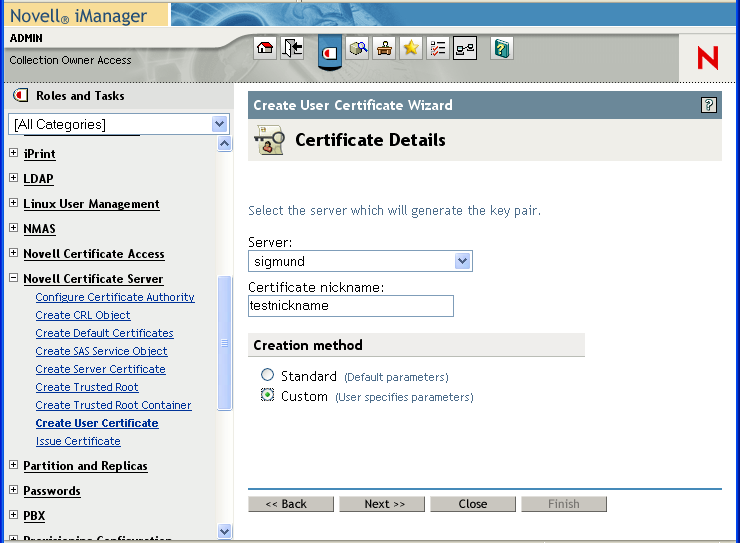Open the Server dropdown list
The width and height of the screenshot is (740, 543).
pos(462,261)
